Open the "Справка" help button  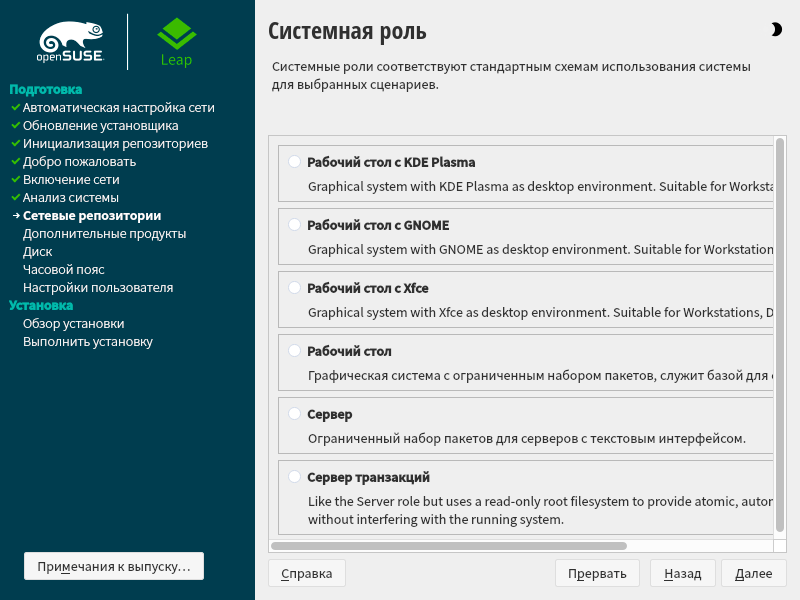307,573
